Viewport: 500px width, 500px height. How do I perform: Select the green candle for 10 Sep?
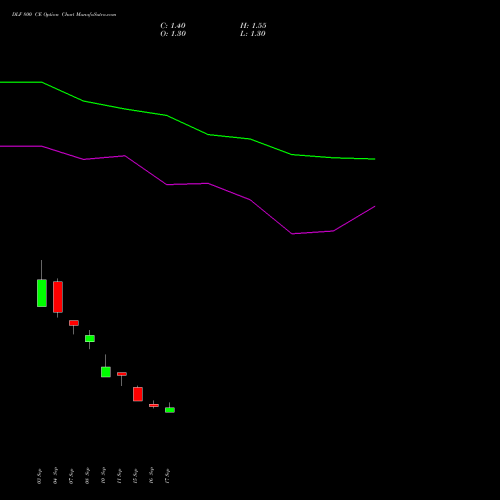point(106,372)
